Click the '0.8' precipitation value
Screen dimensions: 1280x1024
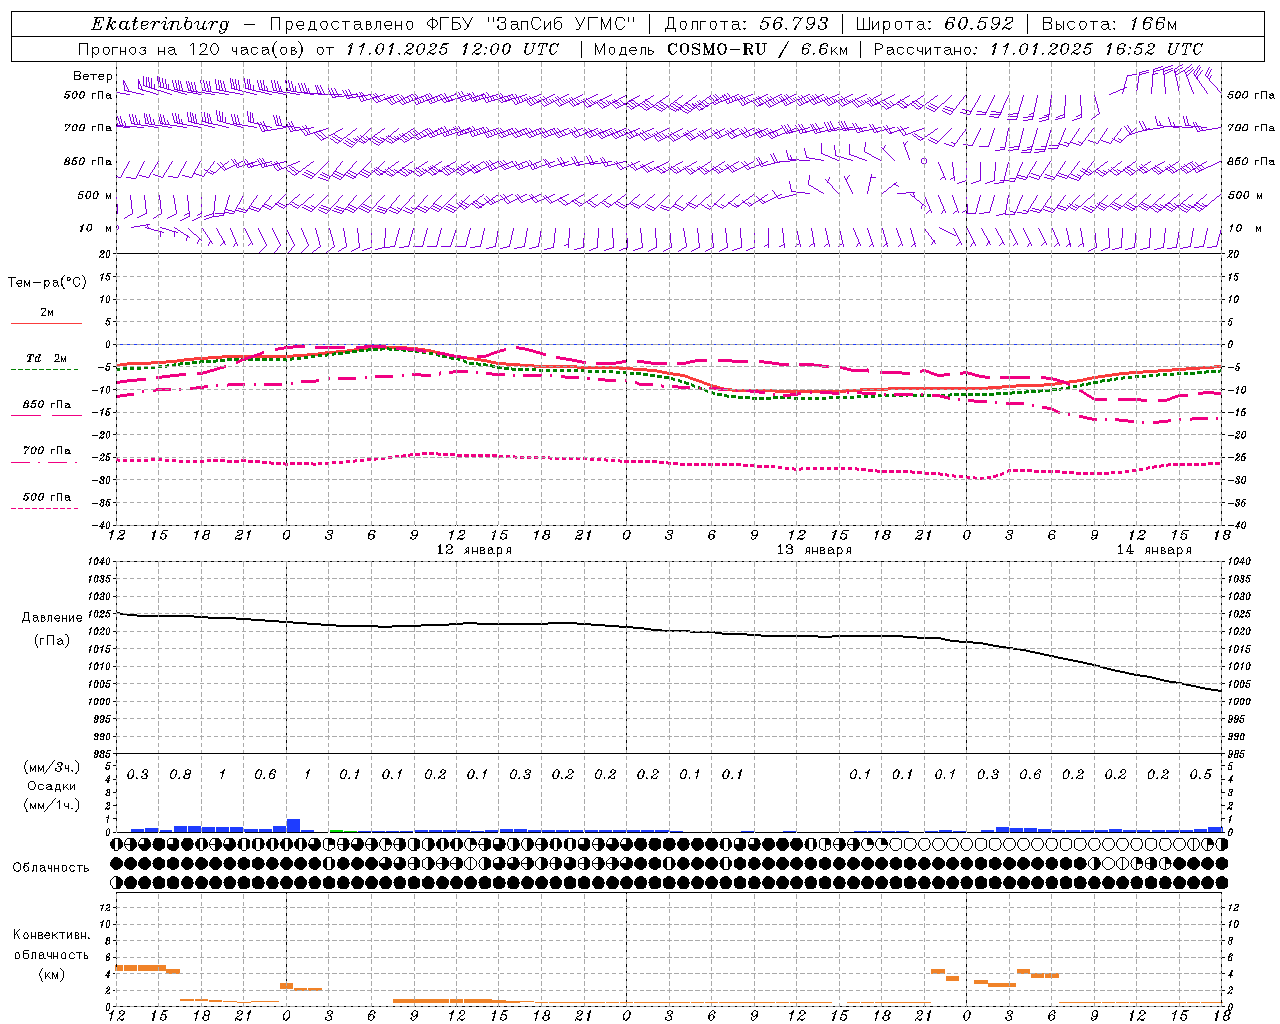(180, 774)
